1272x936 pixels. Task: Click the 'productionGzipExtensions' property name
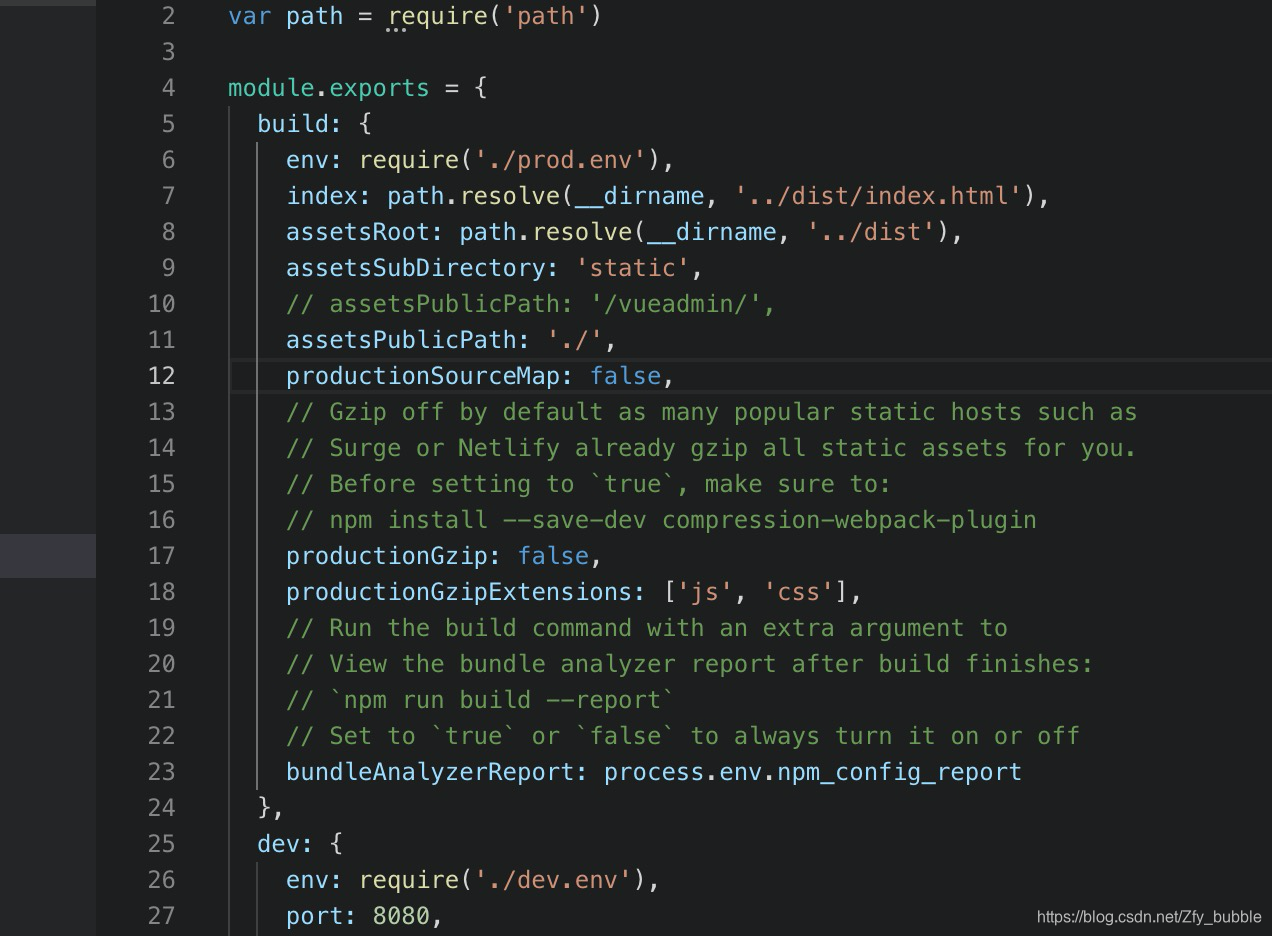[x=459, y=592]
